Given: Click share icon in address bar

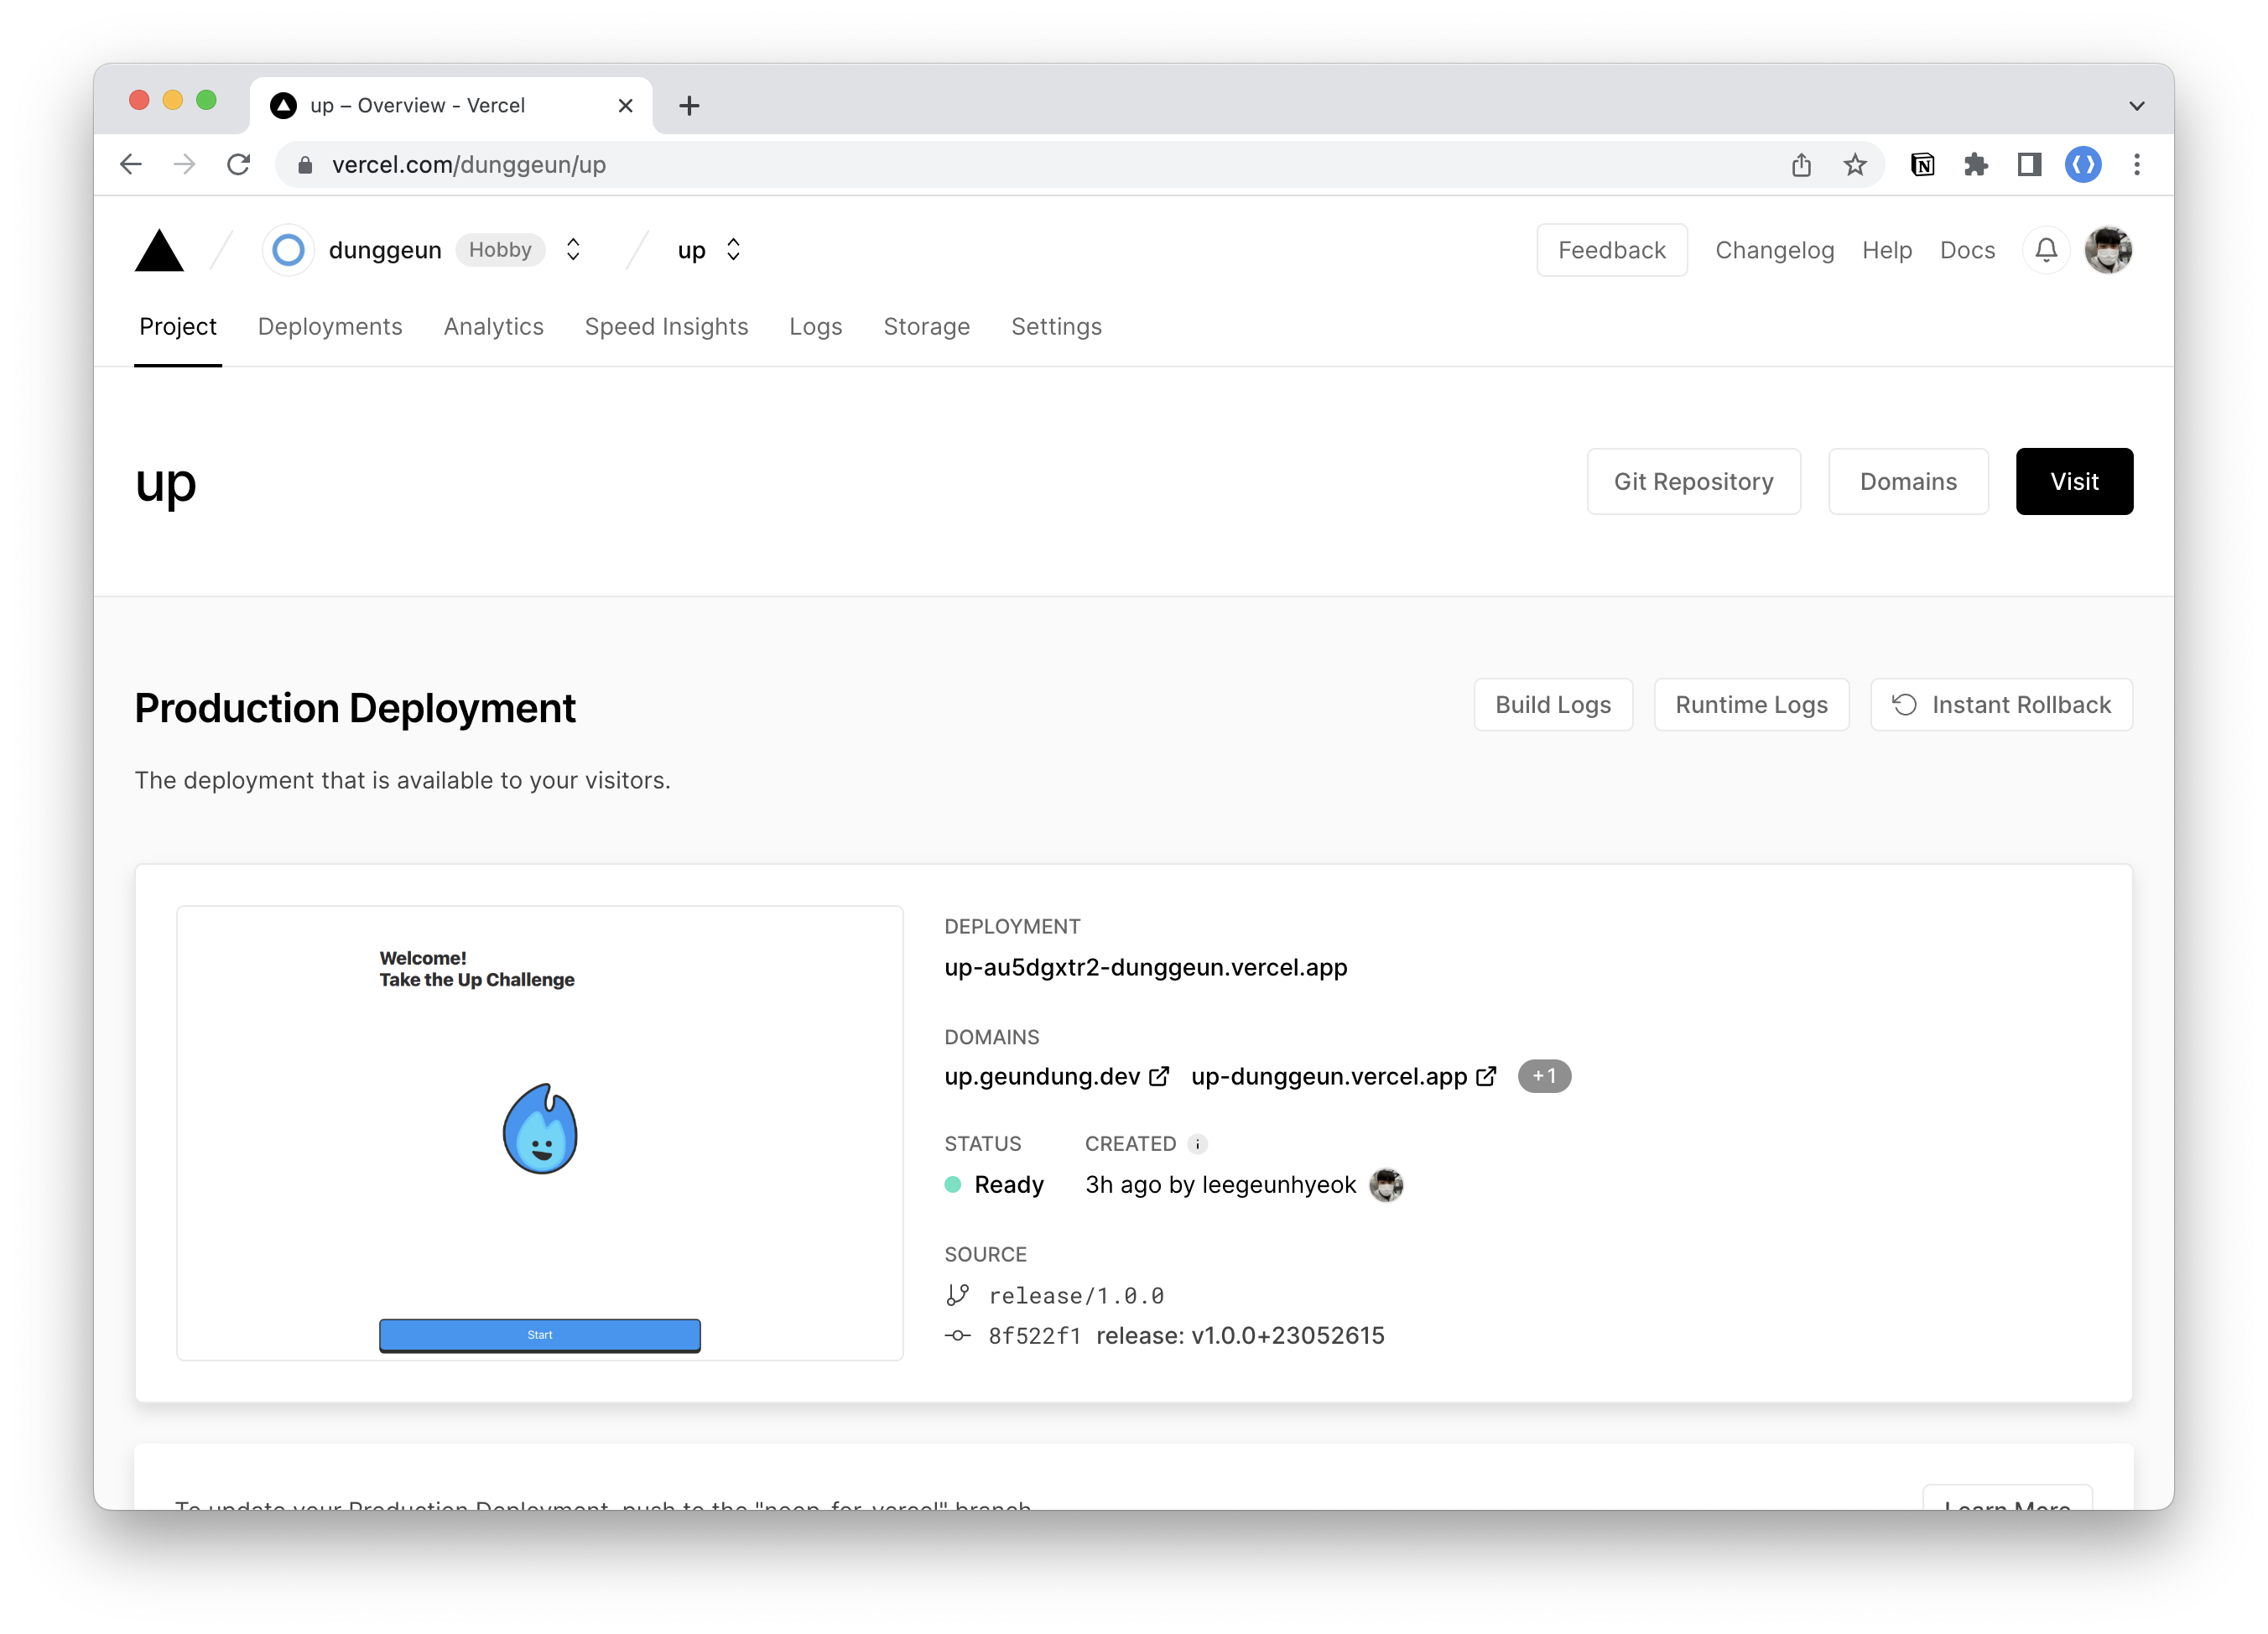Looking at the screenshot, I should 1801,165.
